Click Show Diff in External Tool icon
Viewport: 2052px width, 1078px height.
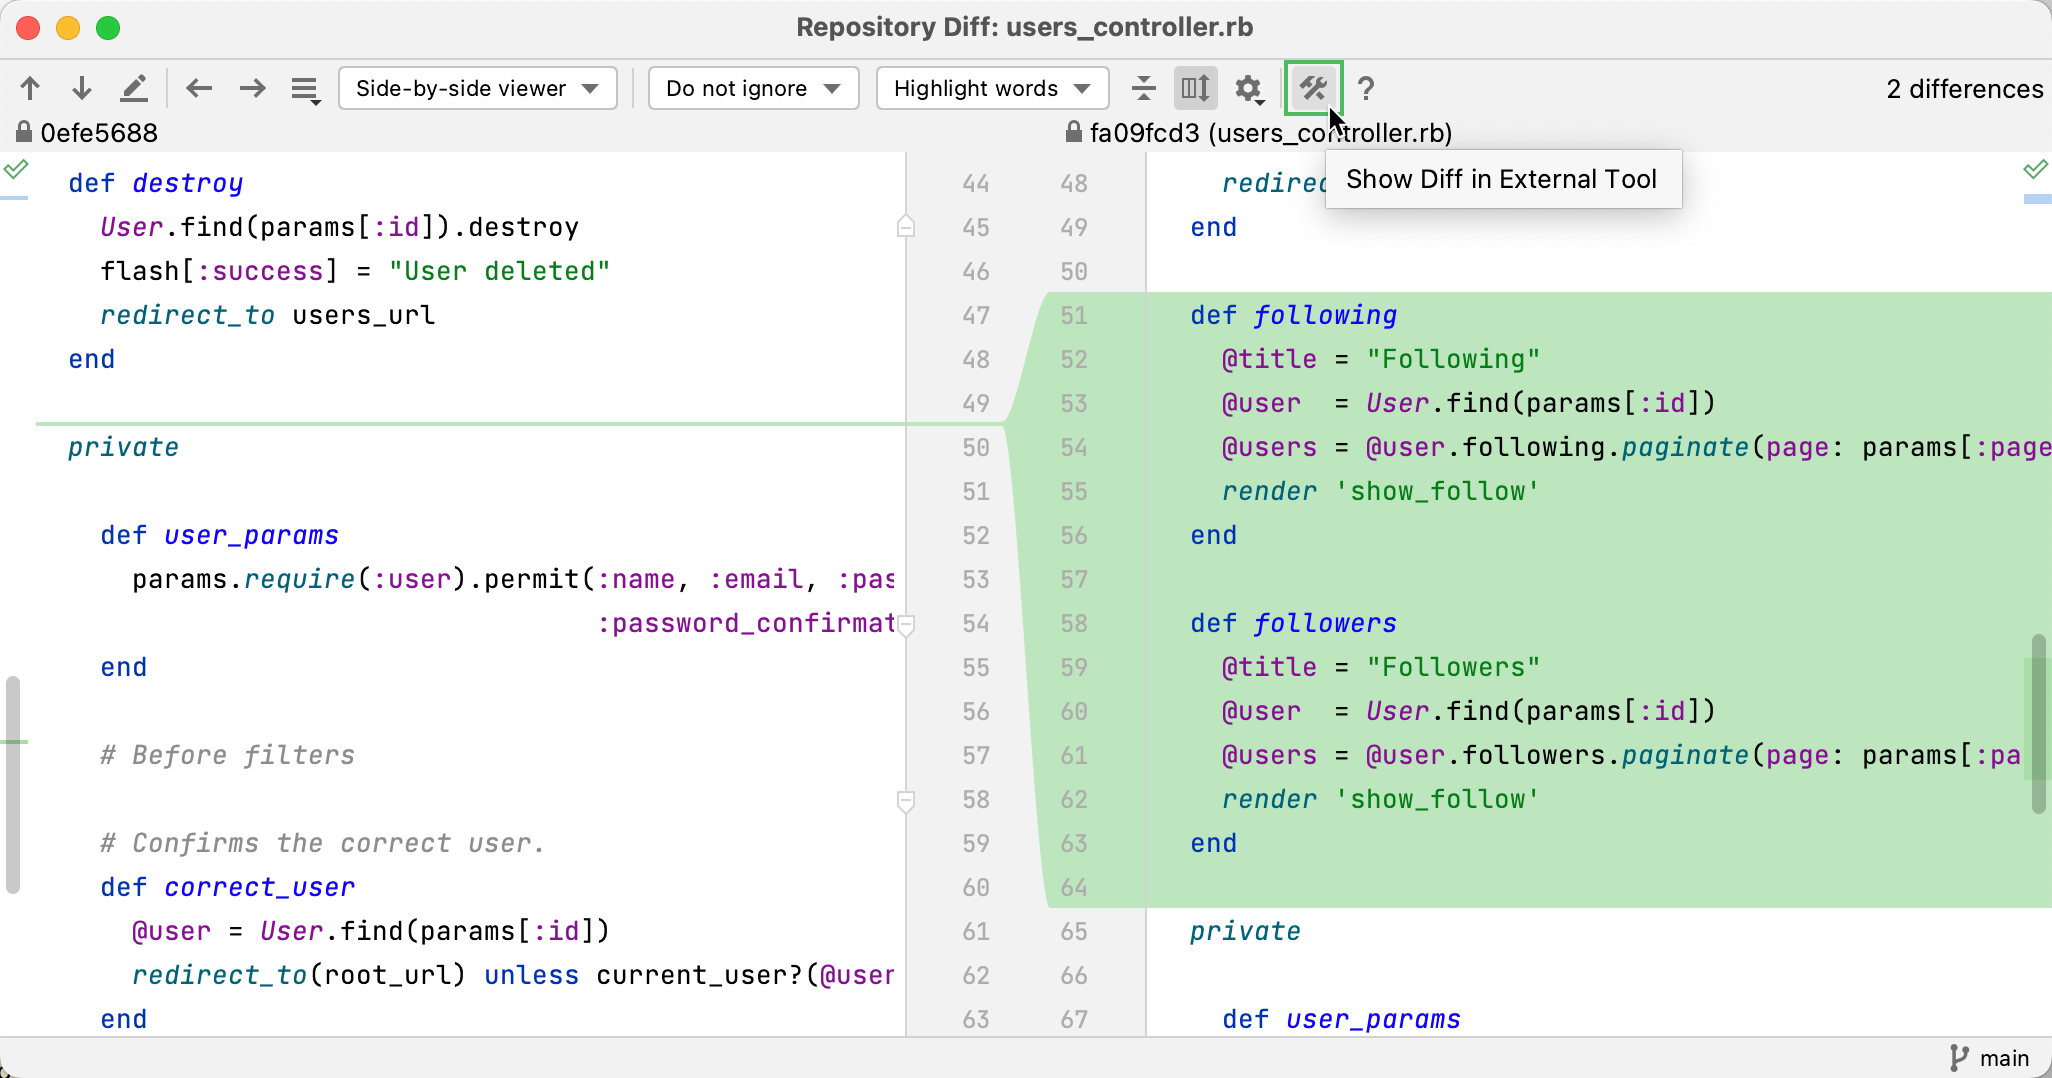1312,89
